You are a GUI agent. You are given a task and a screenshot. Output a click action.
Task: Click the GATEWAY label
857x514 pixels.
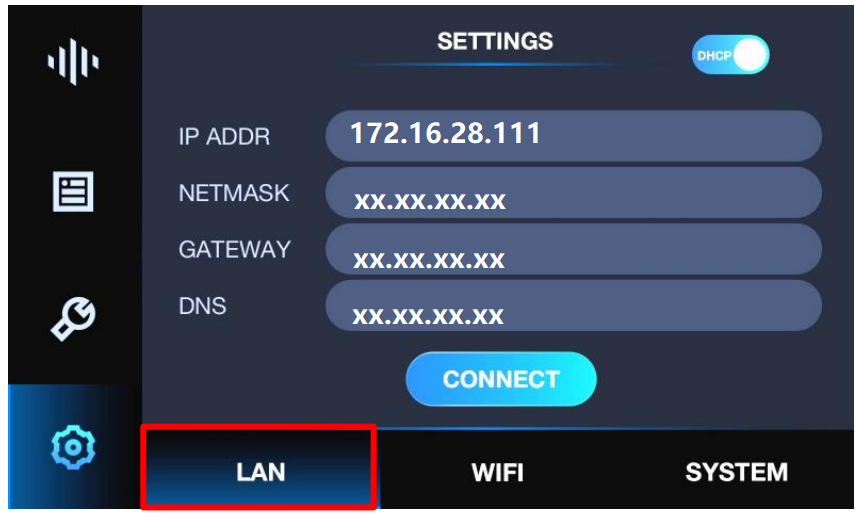pyautogui.click(x=234, y=249)
